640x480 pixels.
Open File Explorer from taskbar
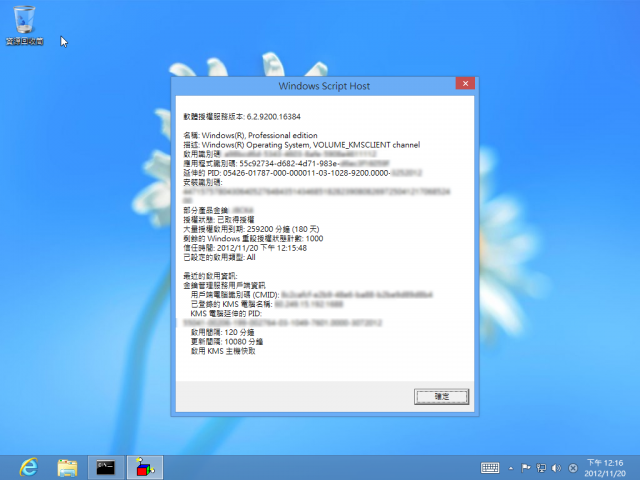[67, 468]
